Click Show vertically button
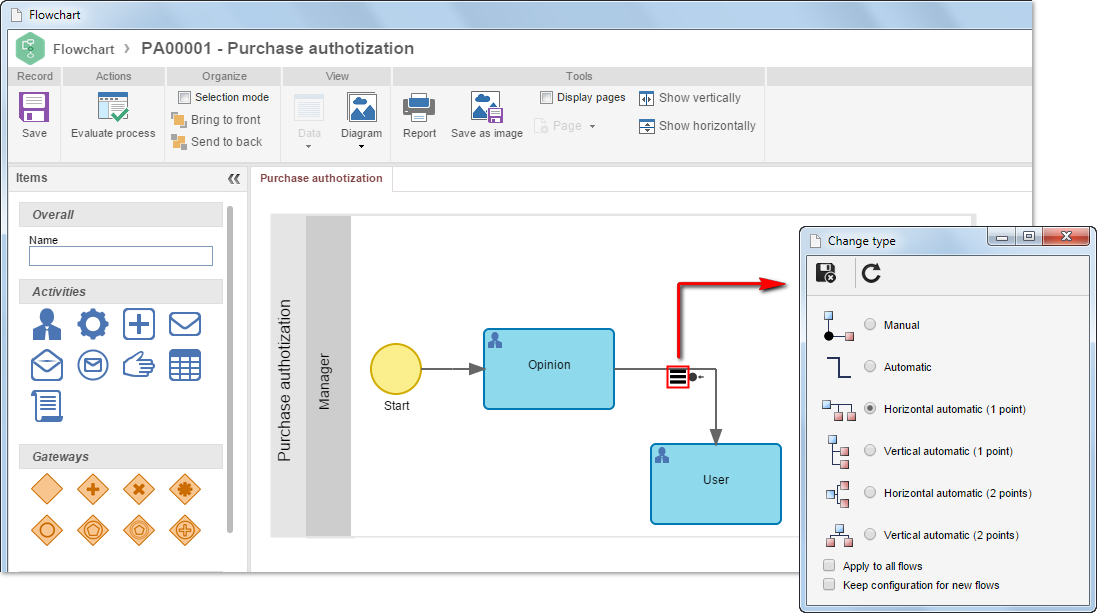Image resolution: width=1097 pixels, height=613 pixels. [690, 98]
